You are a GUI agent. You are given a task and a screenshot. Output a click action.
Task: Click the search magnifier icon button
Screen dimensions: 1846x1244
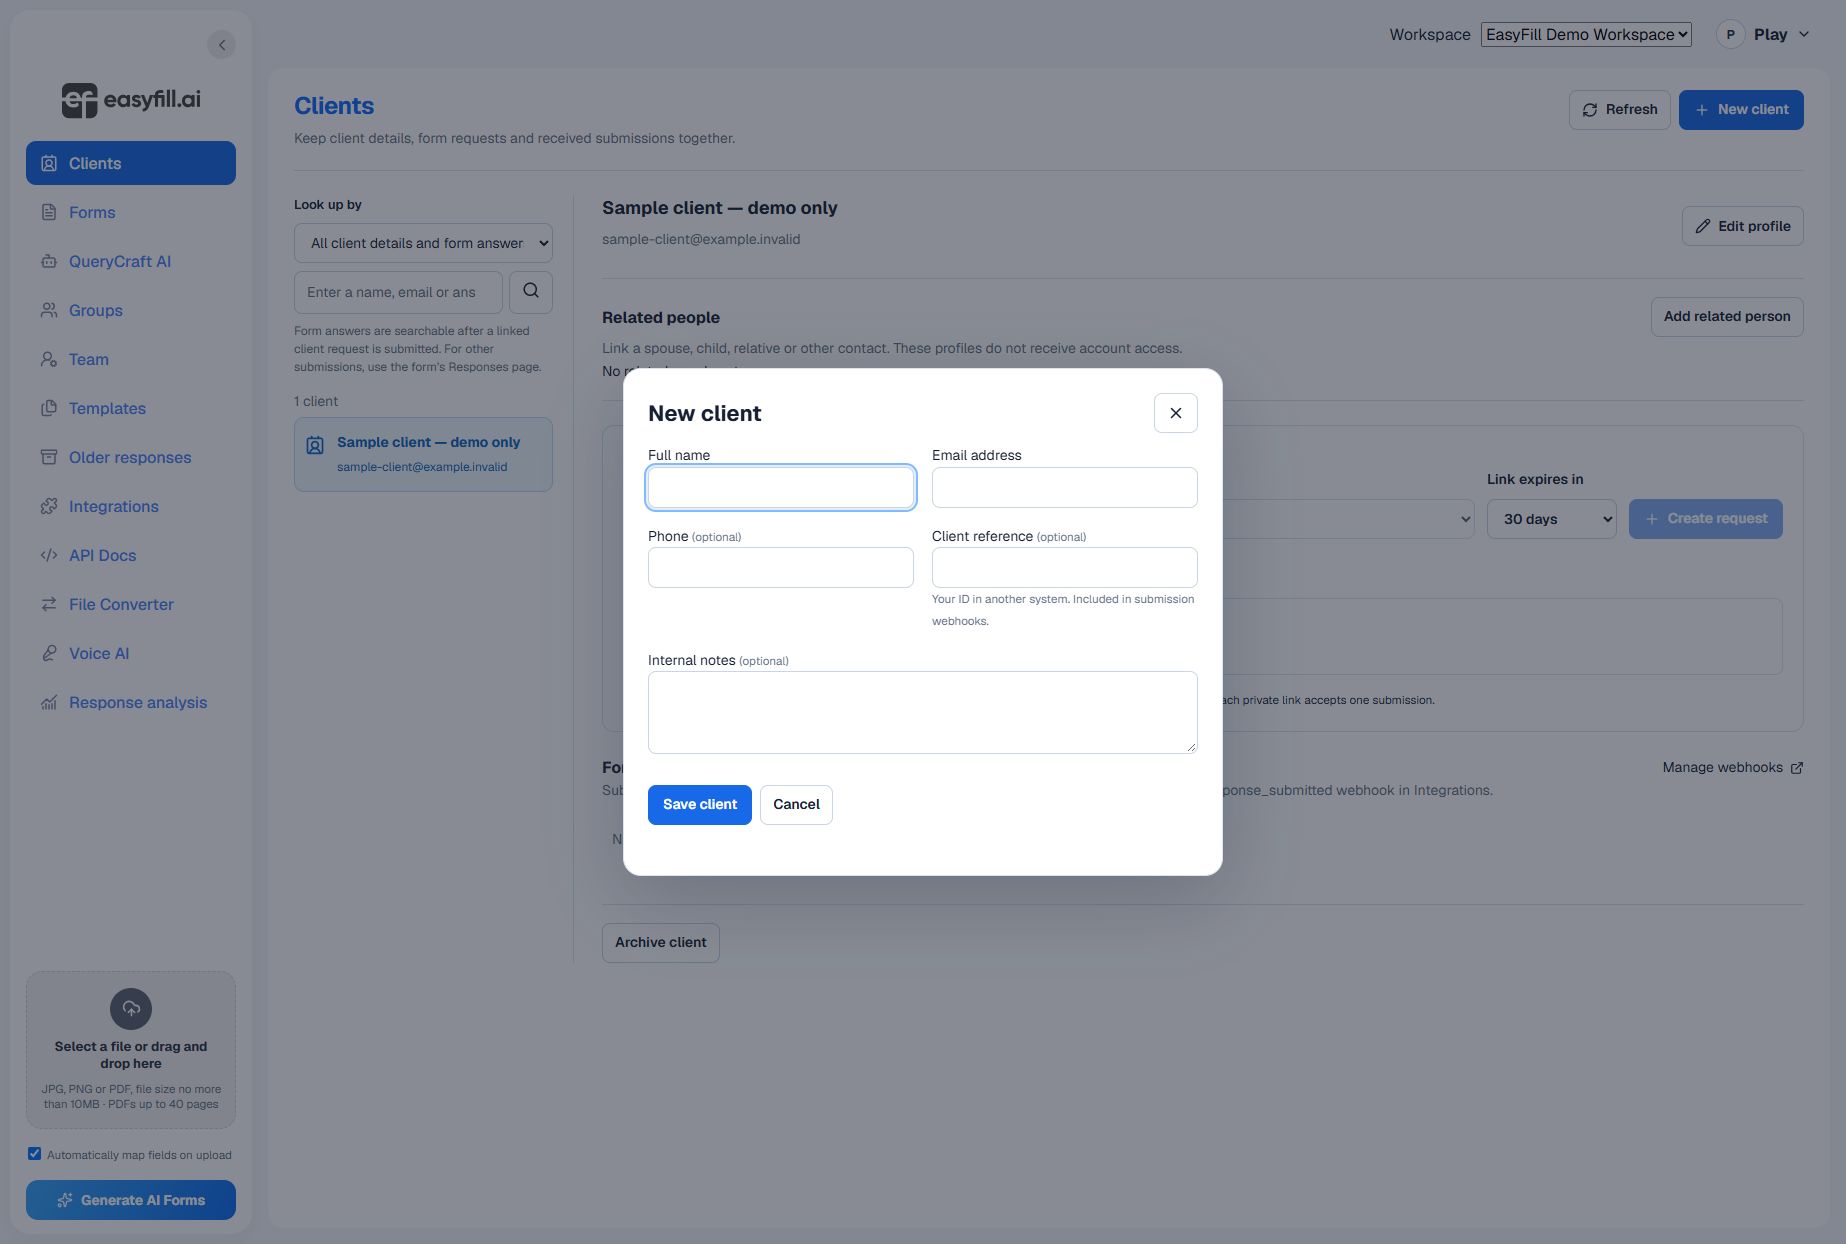[531, 291]
